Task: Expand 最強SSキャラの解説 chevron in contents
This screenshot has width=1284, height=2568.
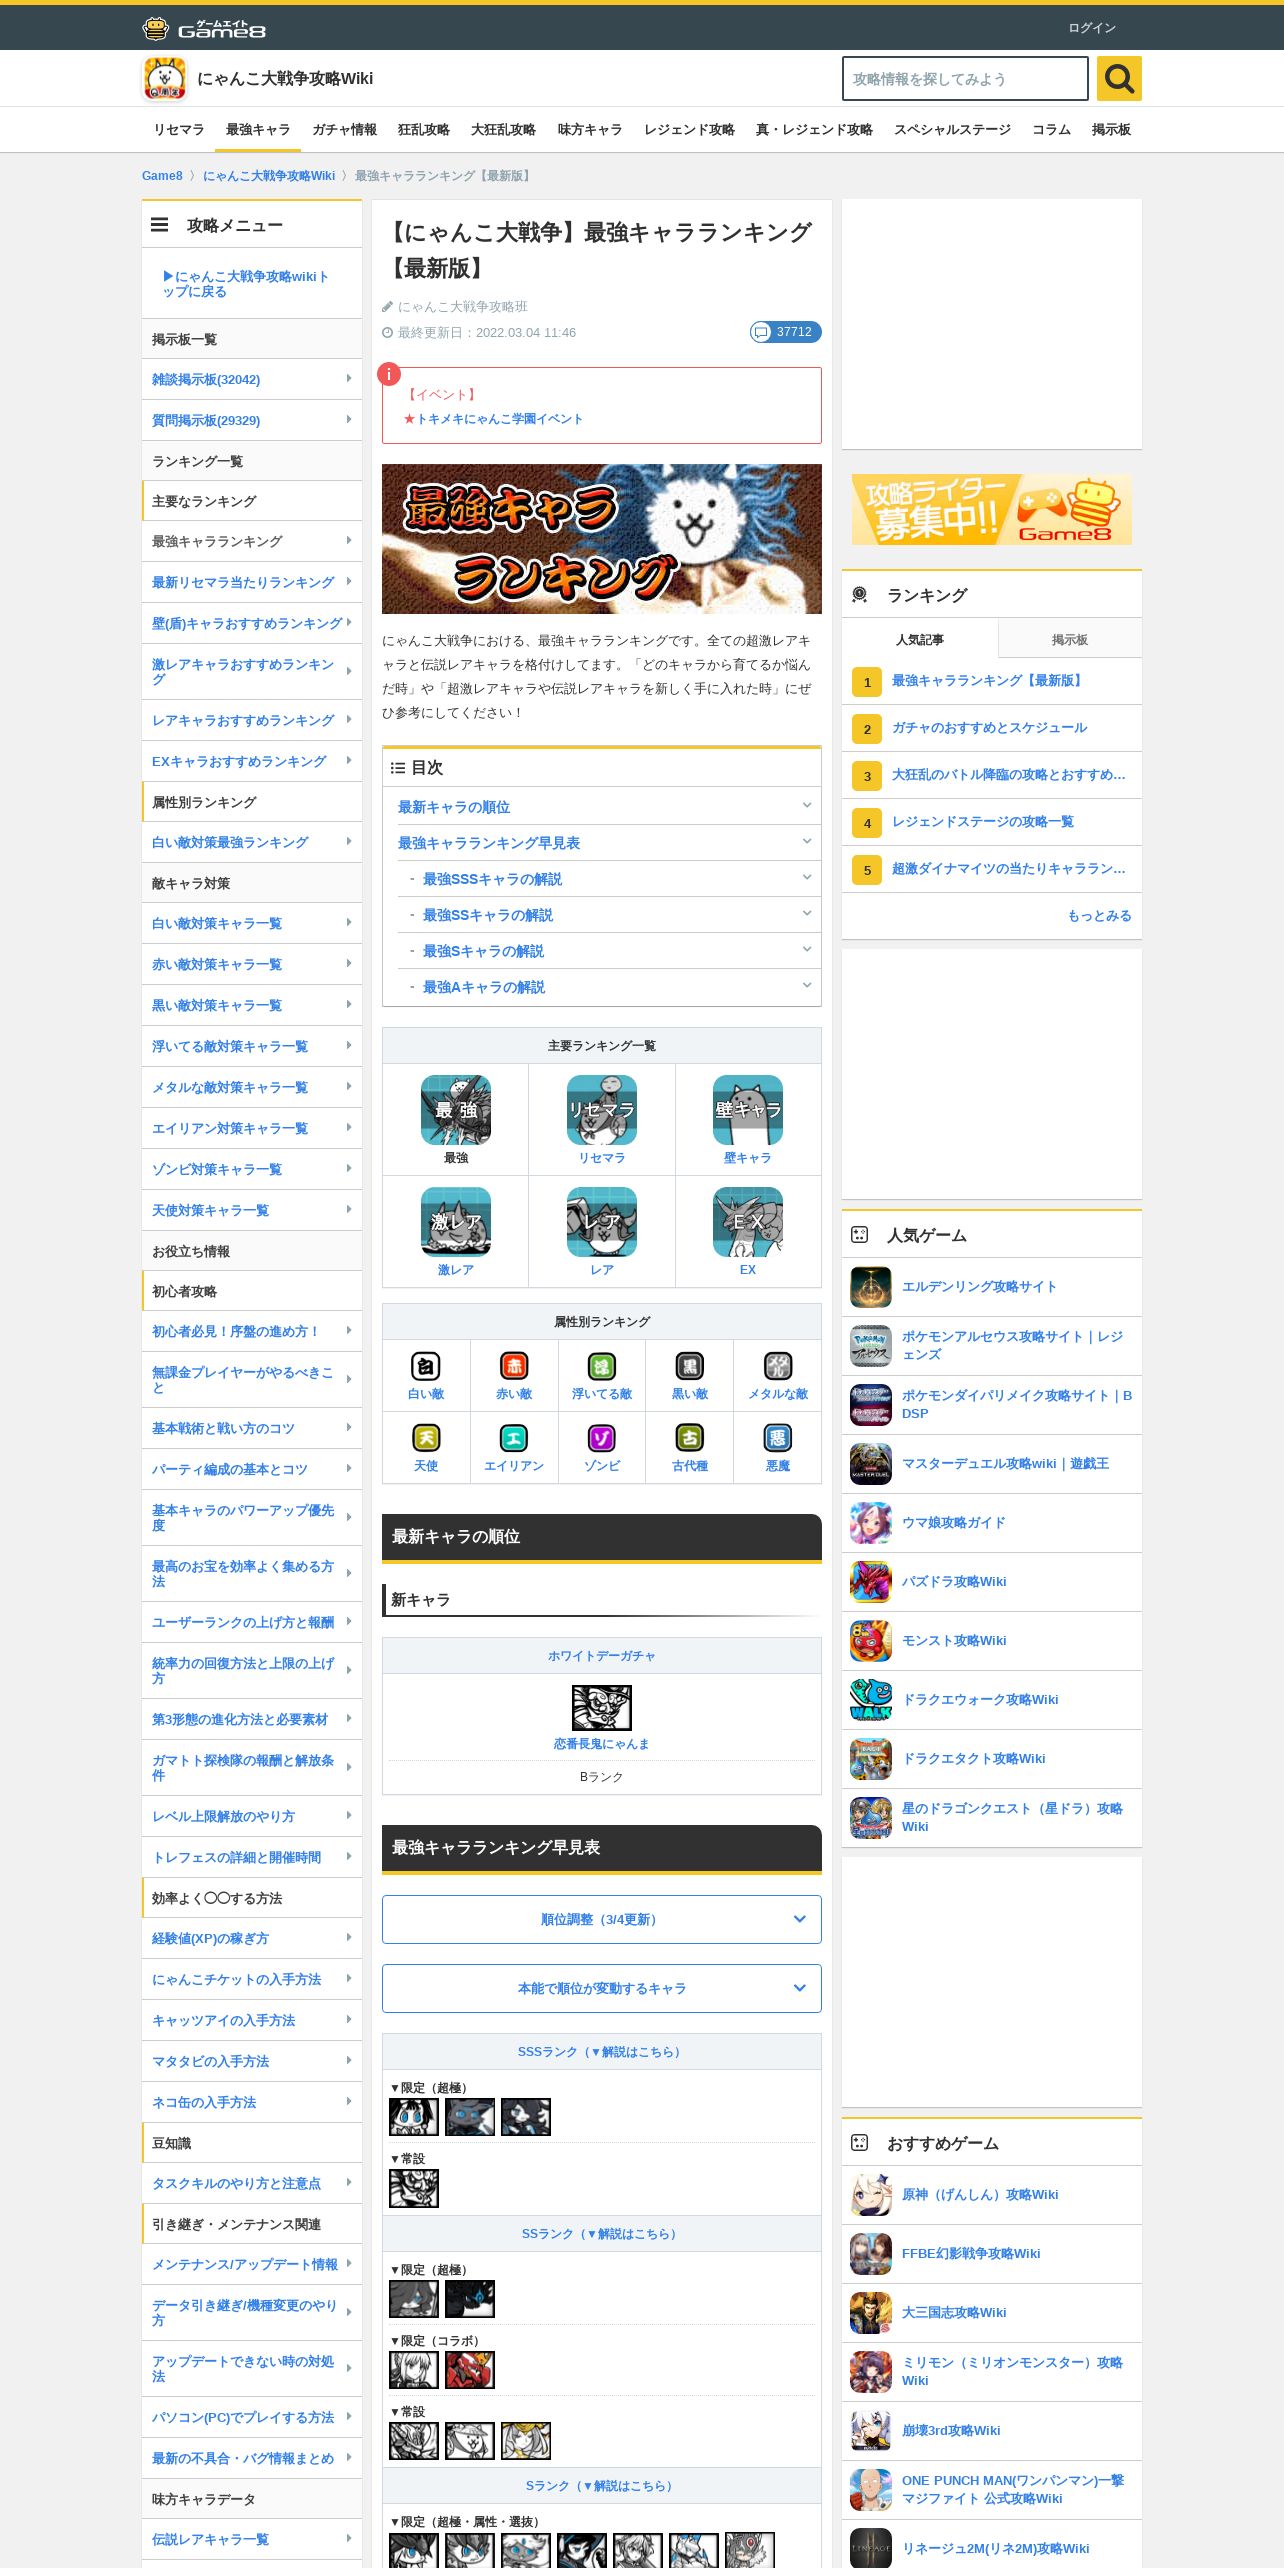Action: click(x=807, y=913)
